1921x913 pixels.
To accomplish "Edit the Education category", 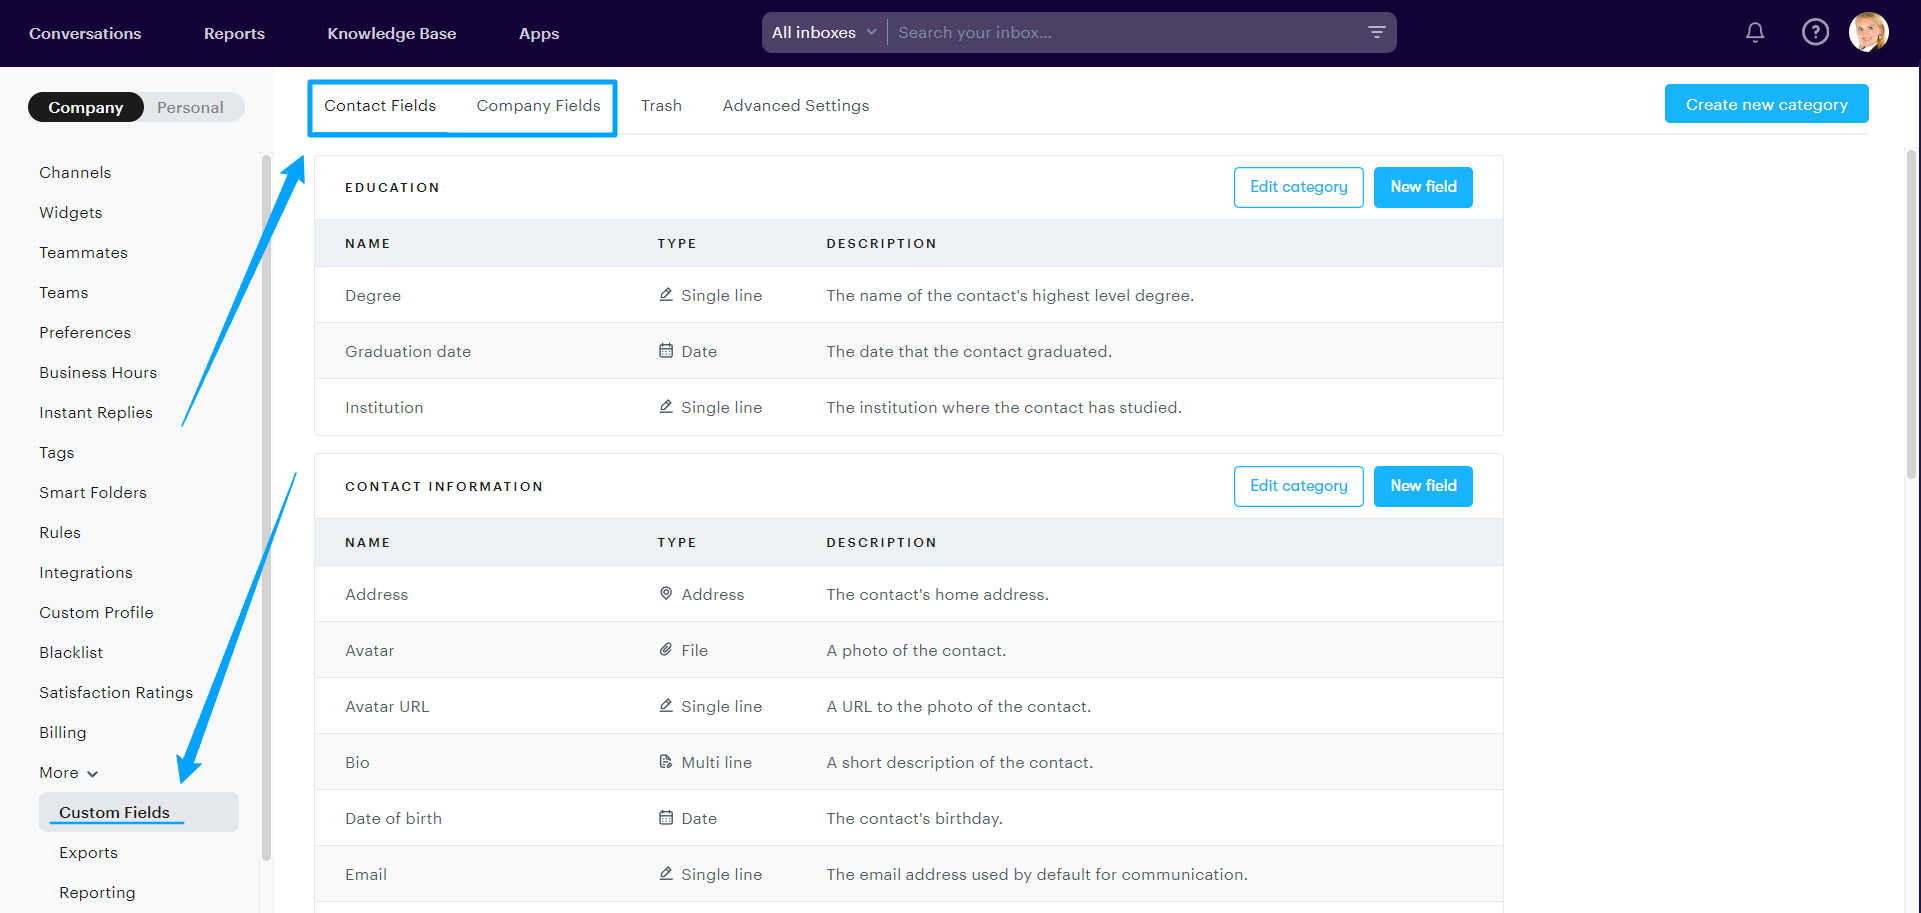I will [1298, 187].
